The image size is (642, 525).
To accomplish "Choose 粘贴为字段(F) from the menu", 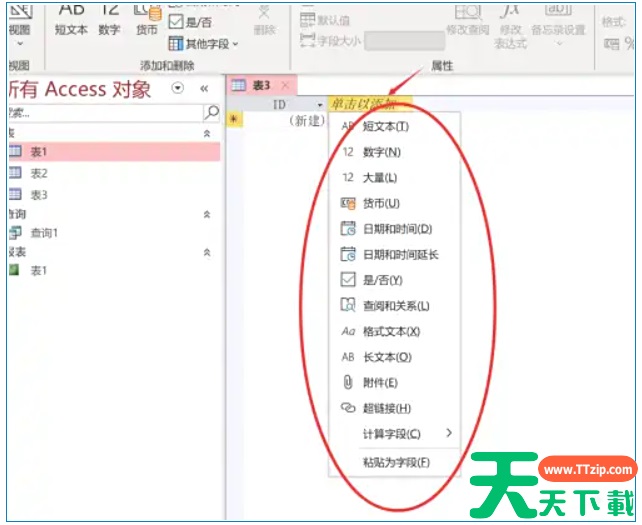I will (394, 463).
